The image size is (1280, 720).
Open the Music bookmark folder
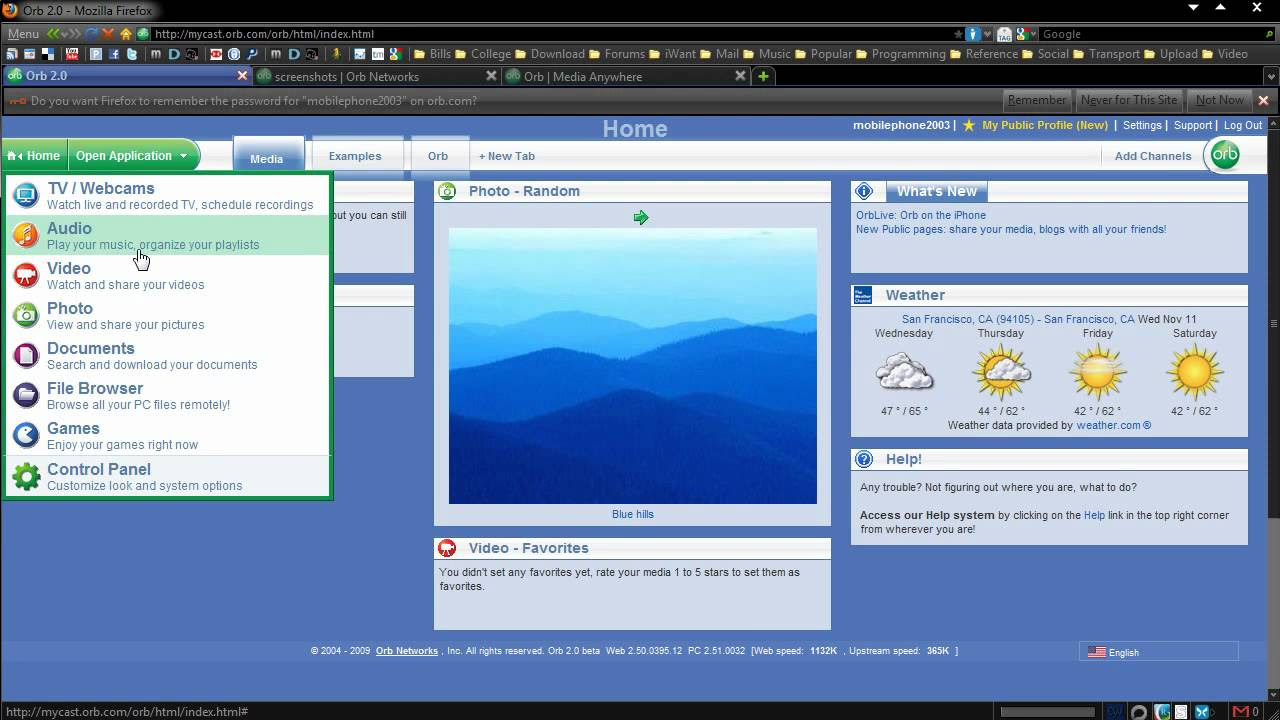(x=766, y=54)
